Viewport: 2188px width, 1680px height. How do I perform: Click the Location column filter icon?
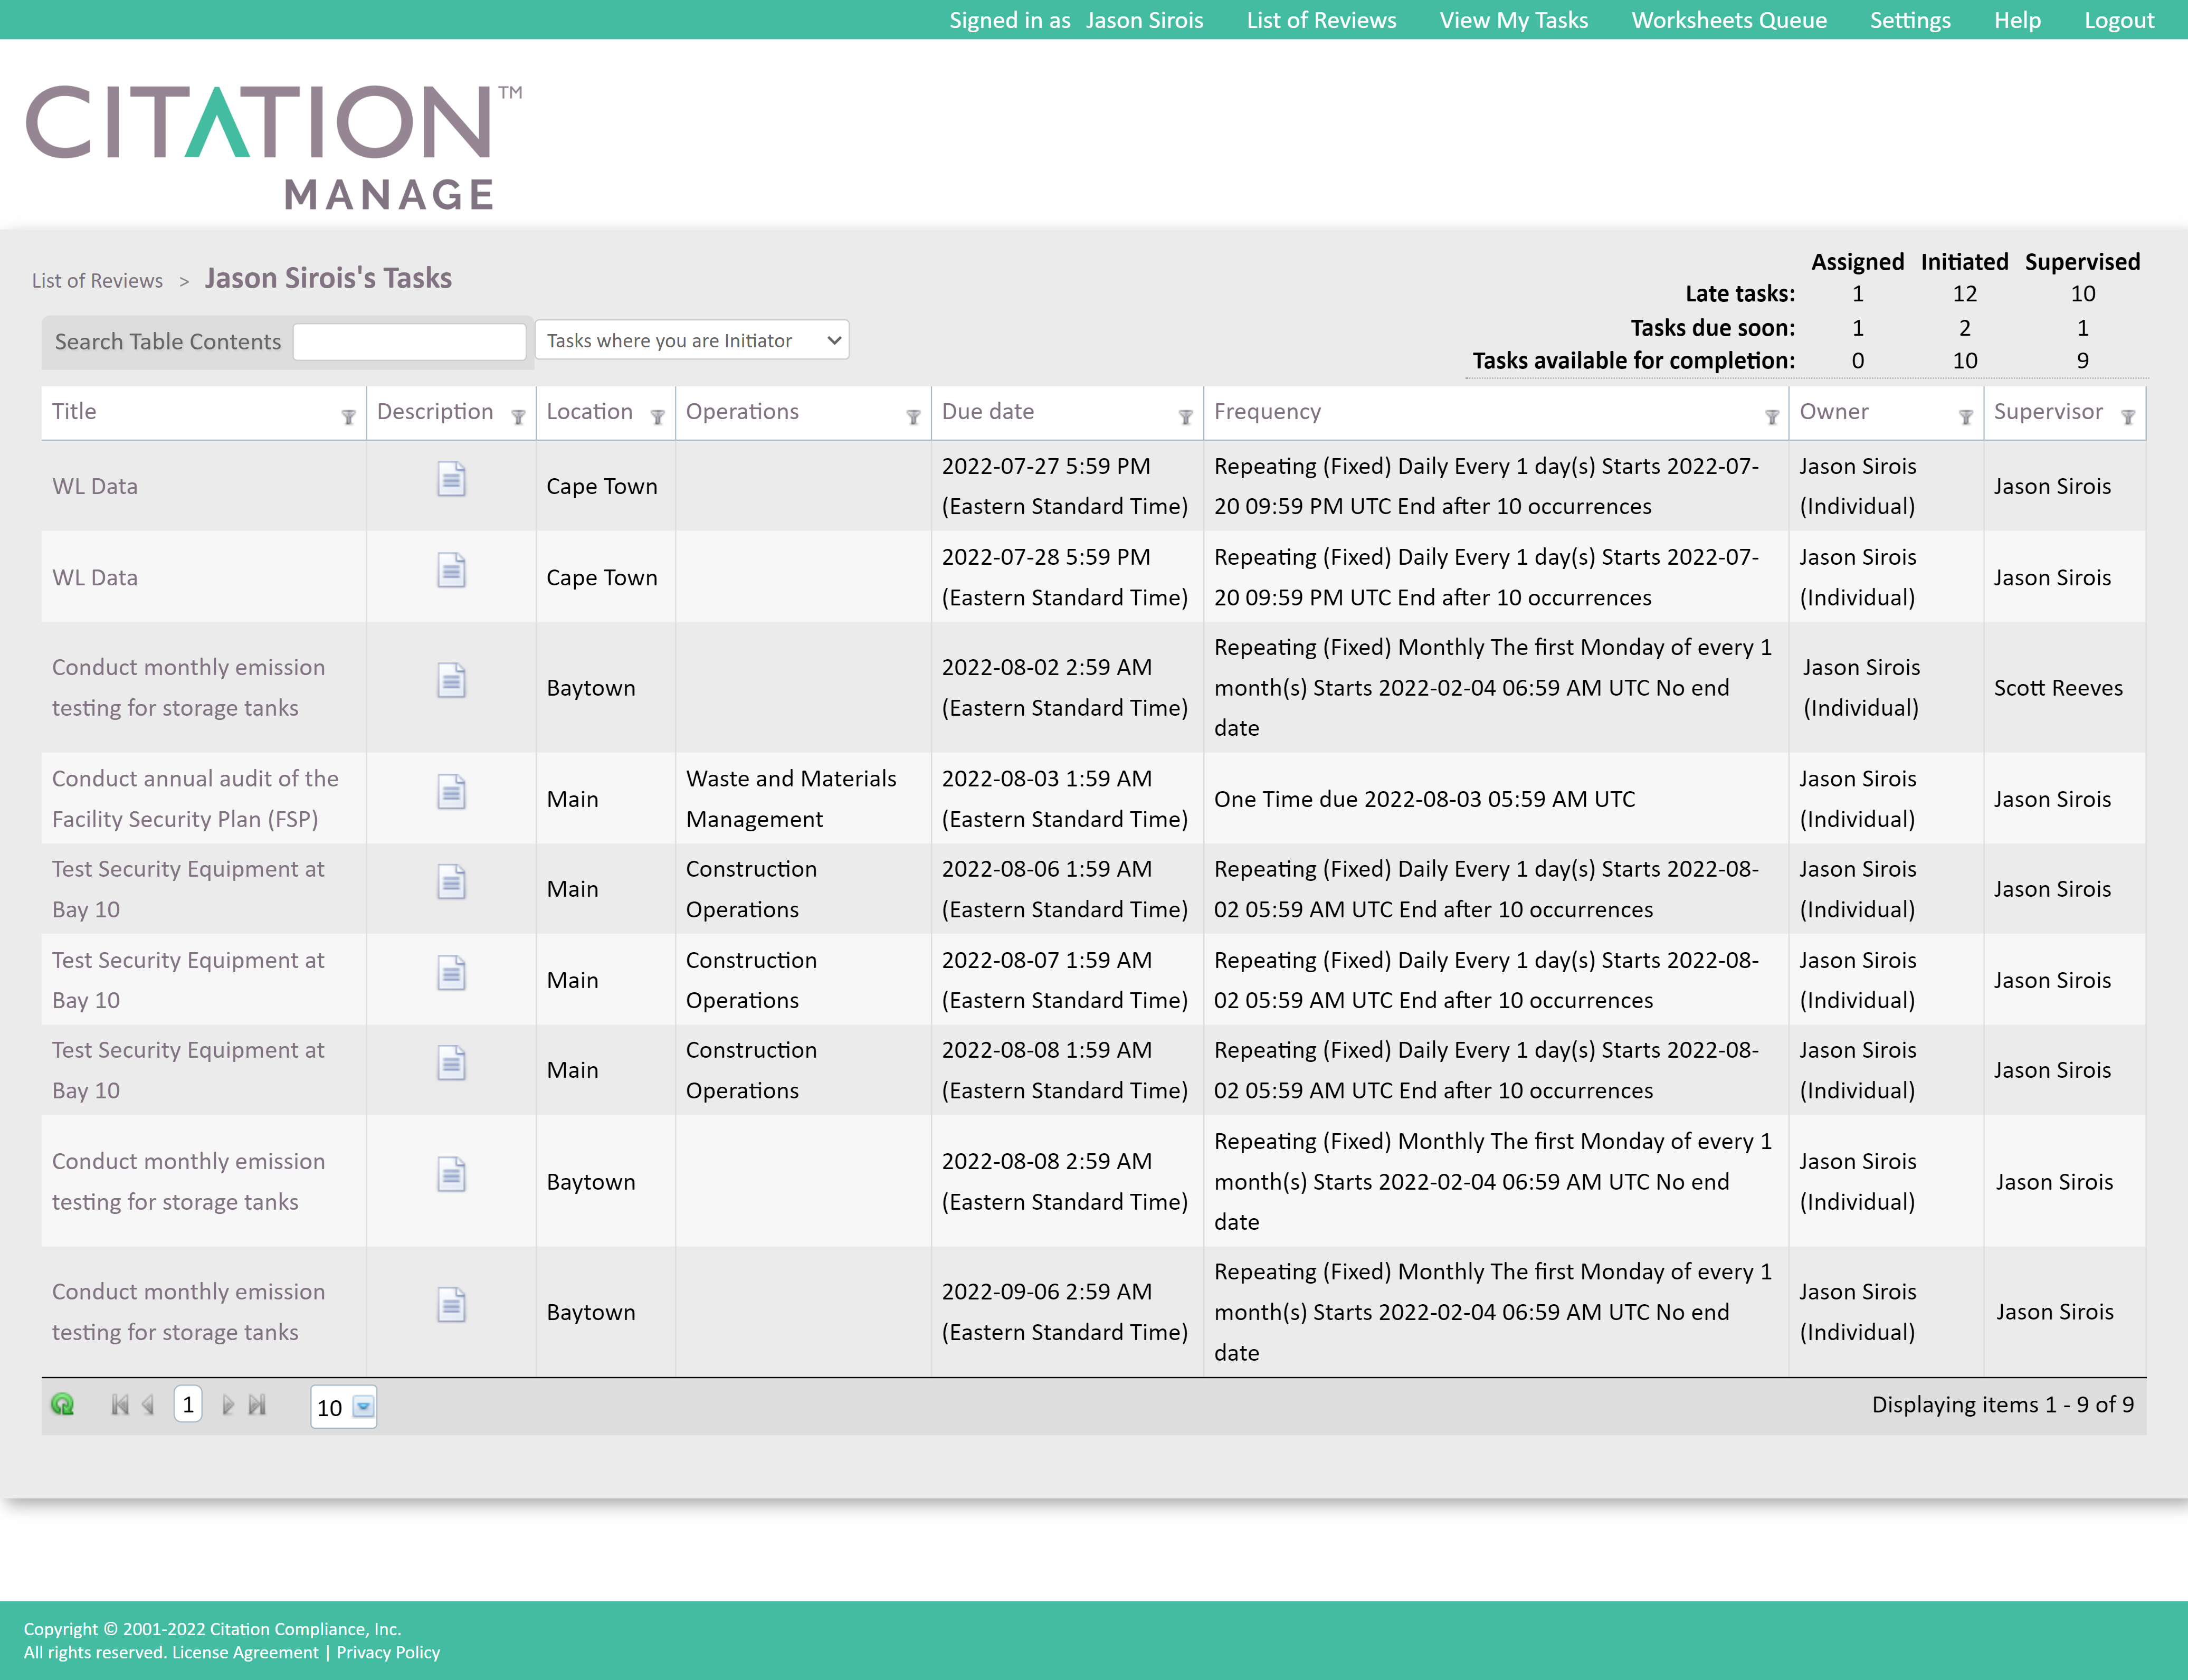(x=657, y=417)
